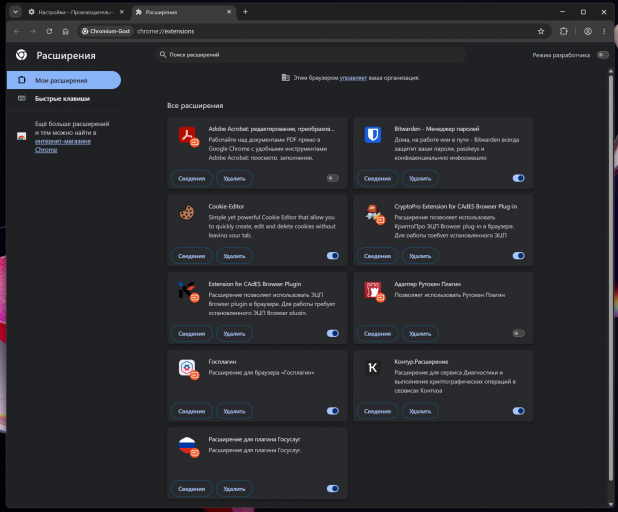Open Сведения for Adobe Acrobat

coord(192,179)
